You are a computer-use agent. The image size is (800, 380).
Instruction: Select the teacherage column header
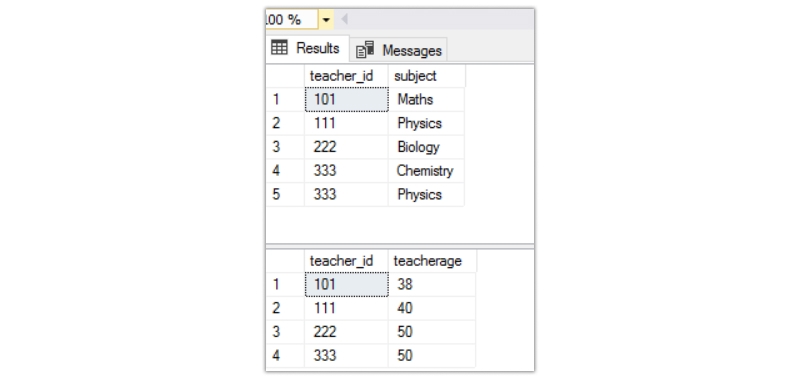coord(432,261)
